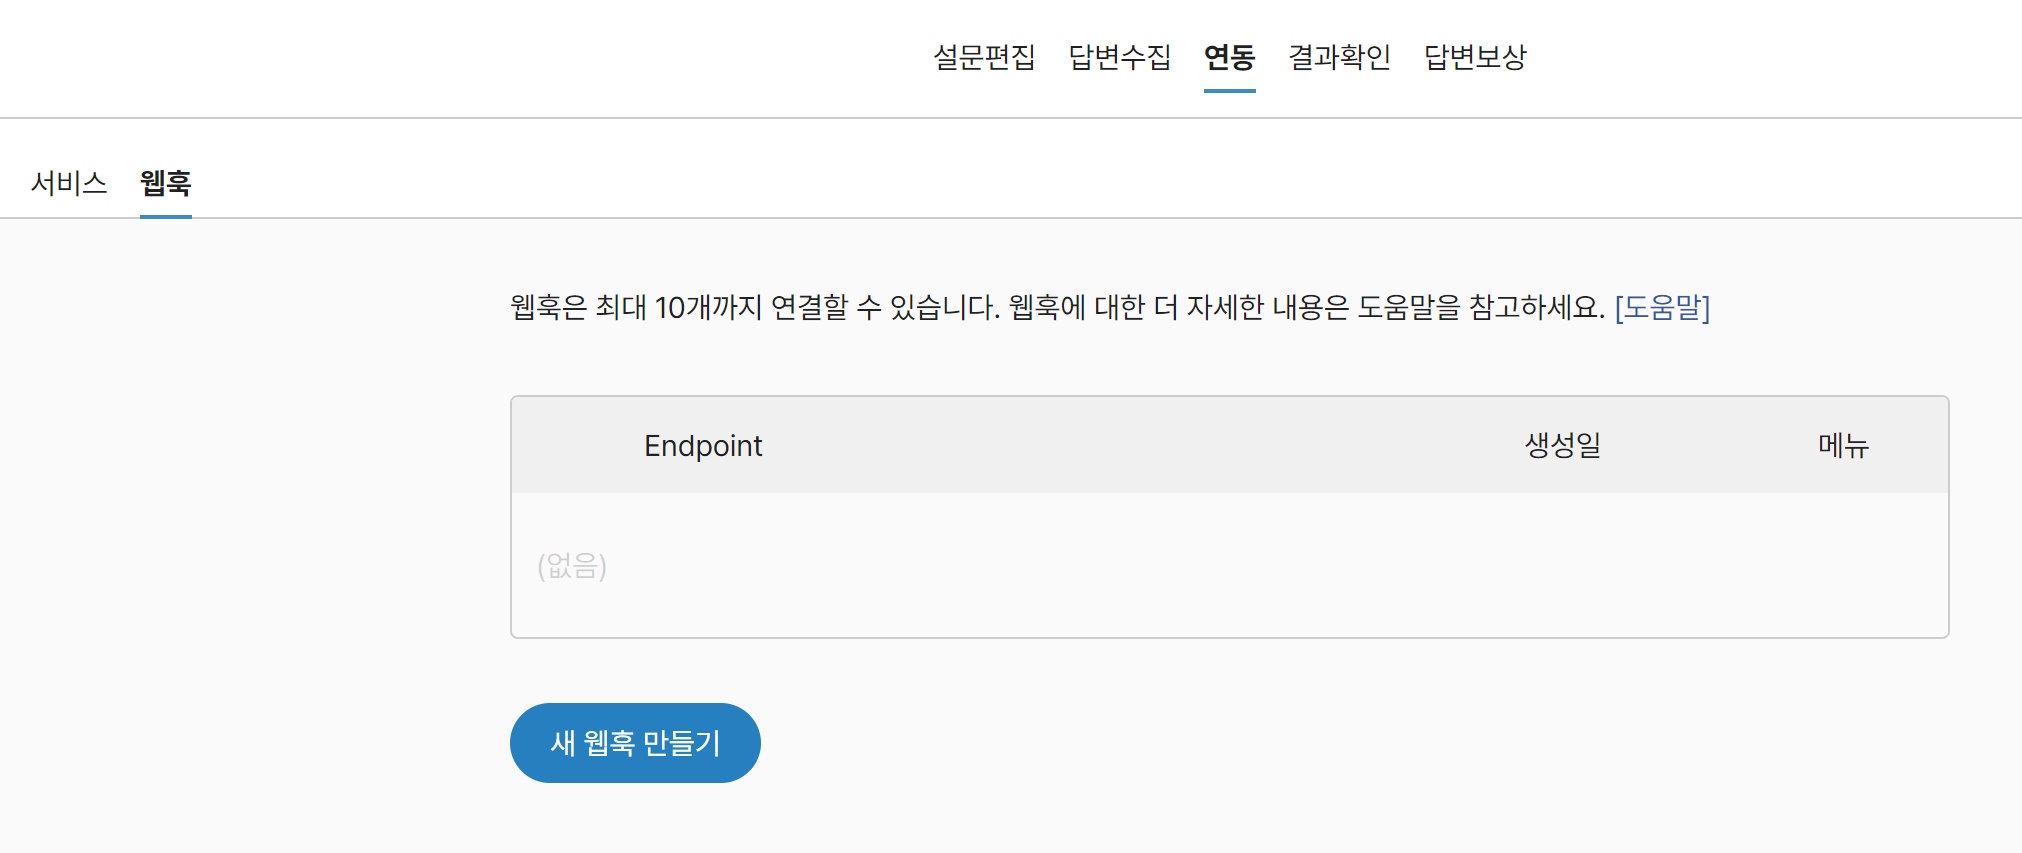
Task: Select the 웹훅 sub-tab
Action: click(165, 184)
